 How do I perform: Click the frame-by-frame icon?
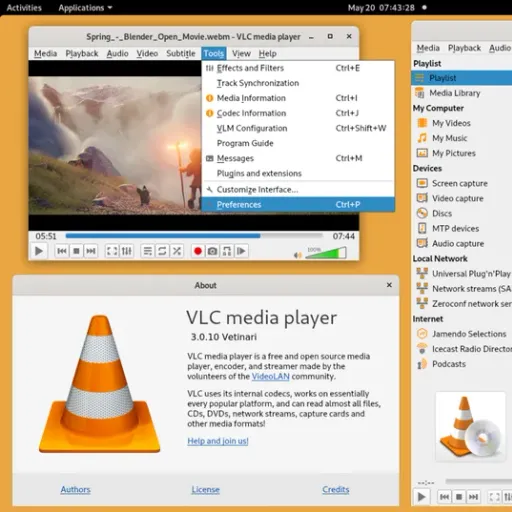click(241, 251)
